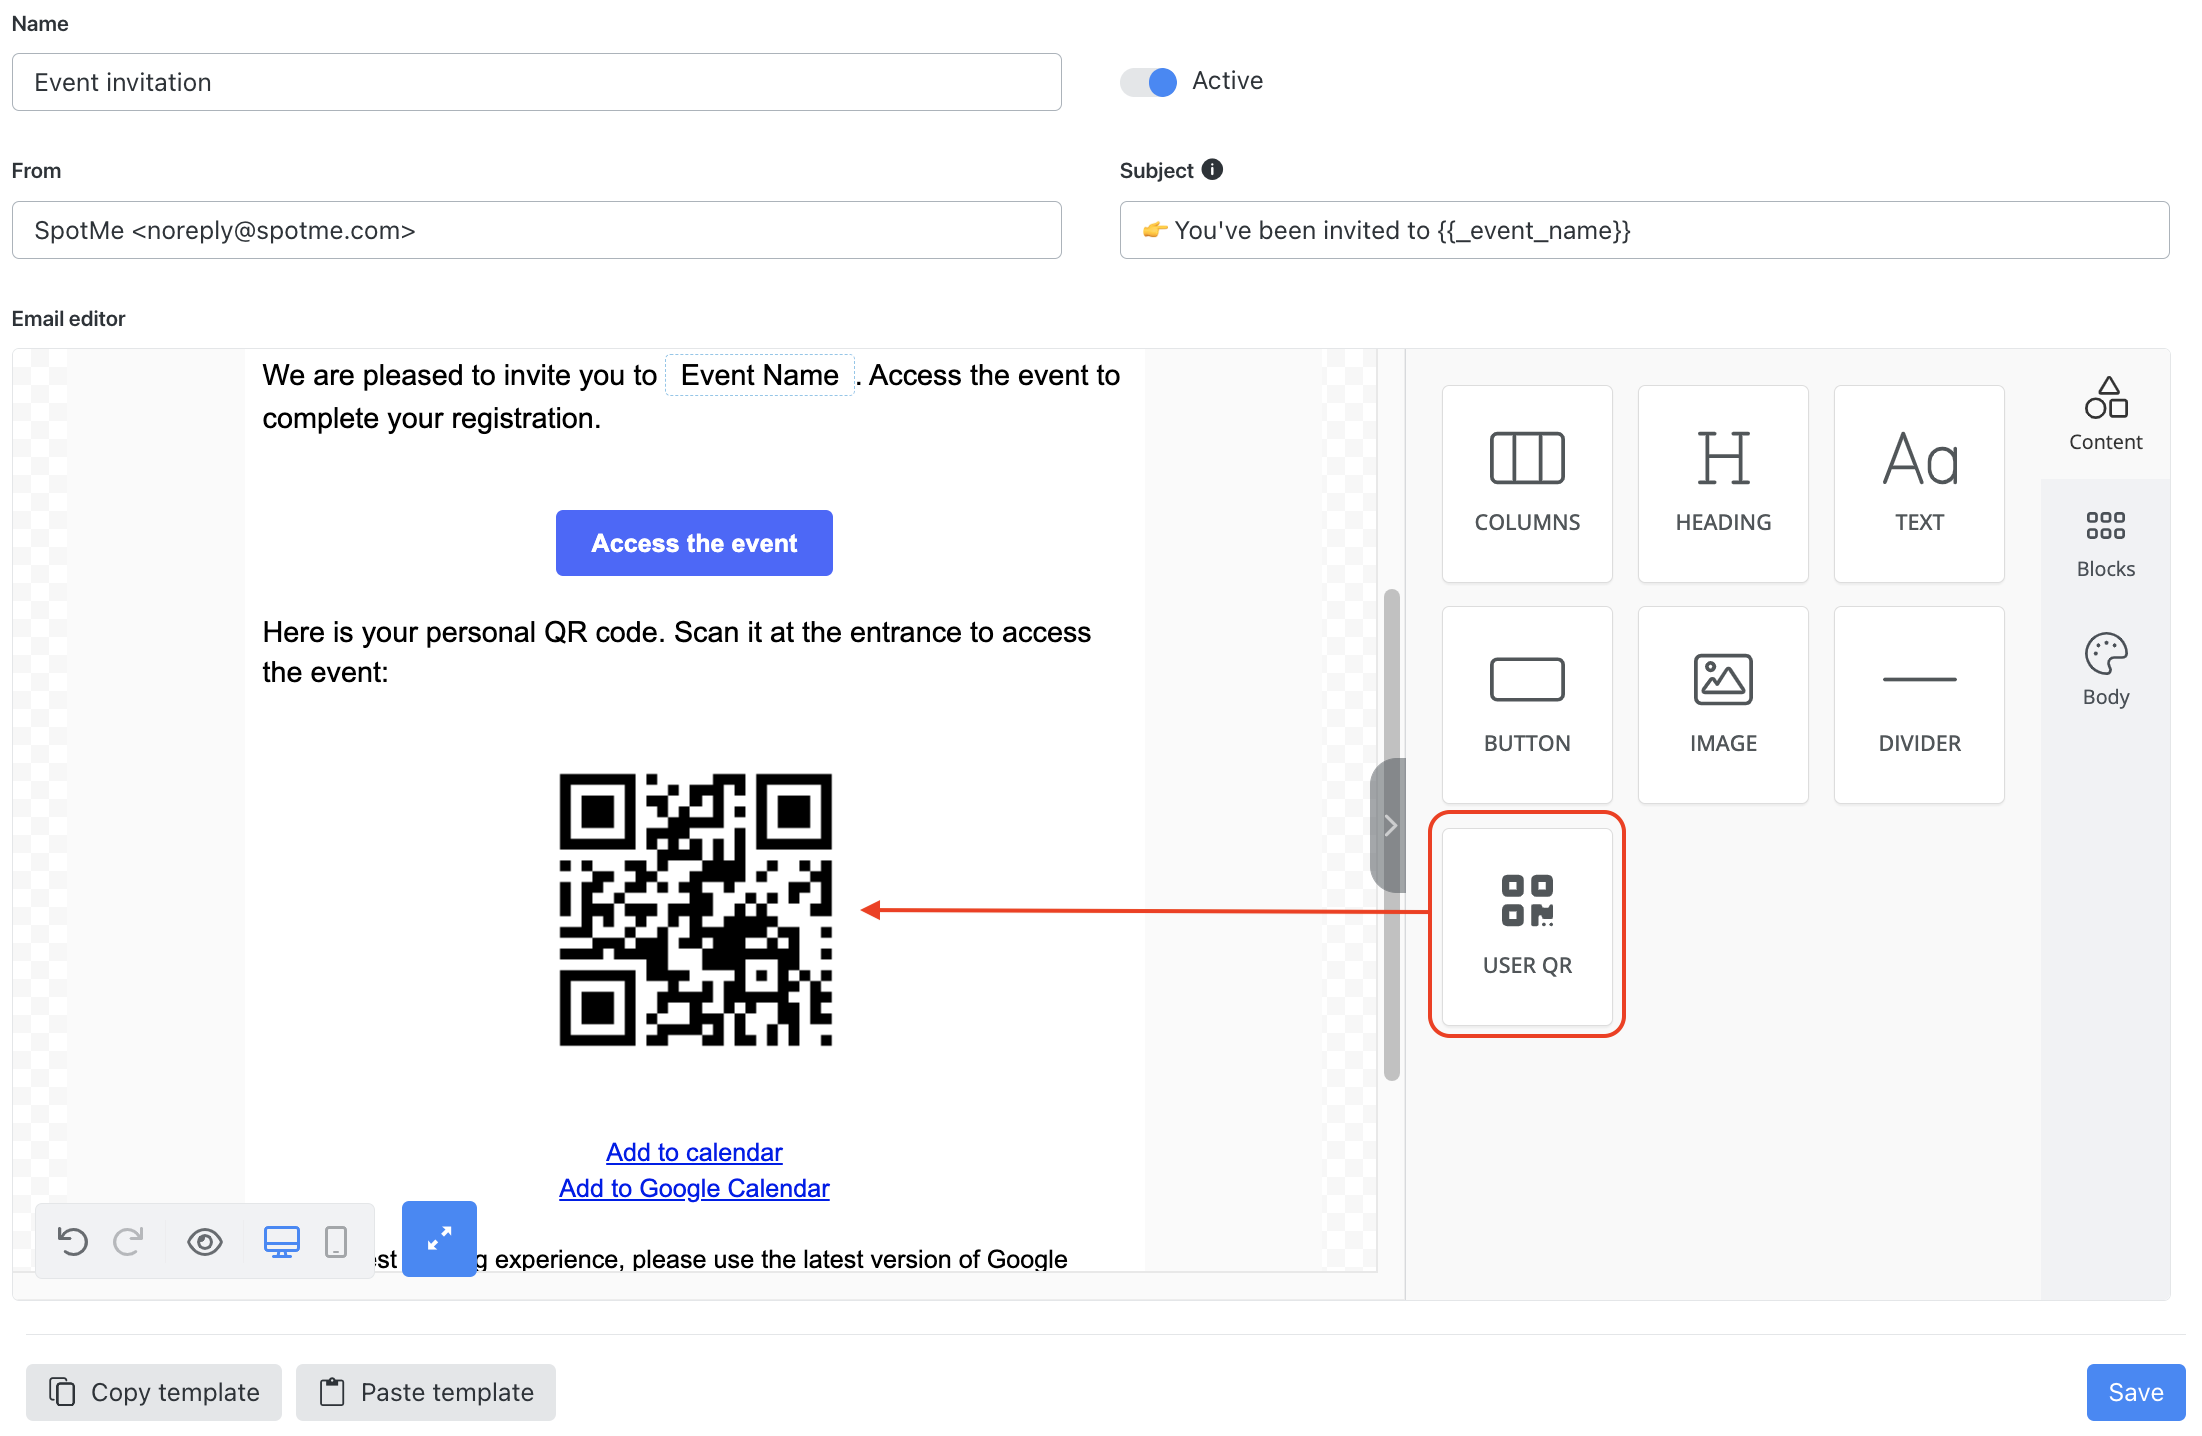Add the User QR content block
The image size is (2202, 1436).
click(1527, 926)
